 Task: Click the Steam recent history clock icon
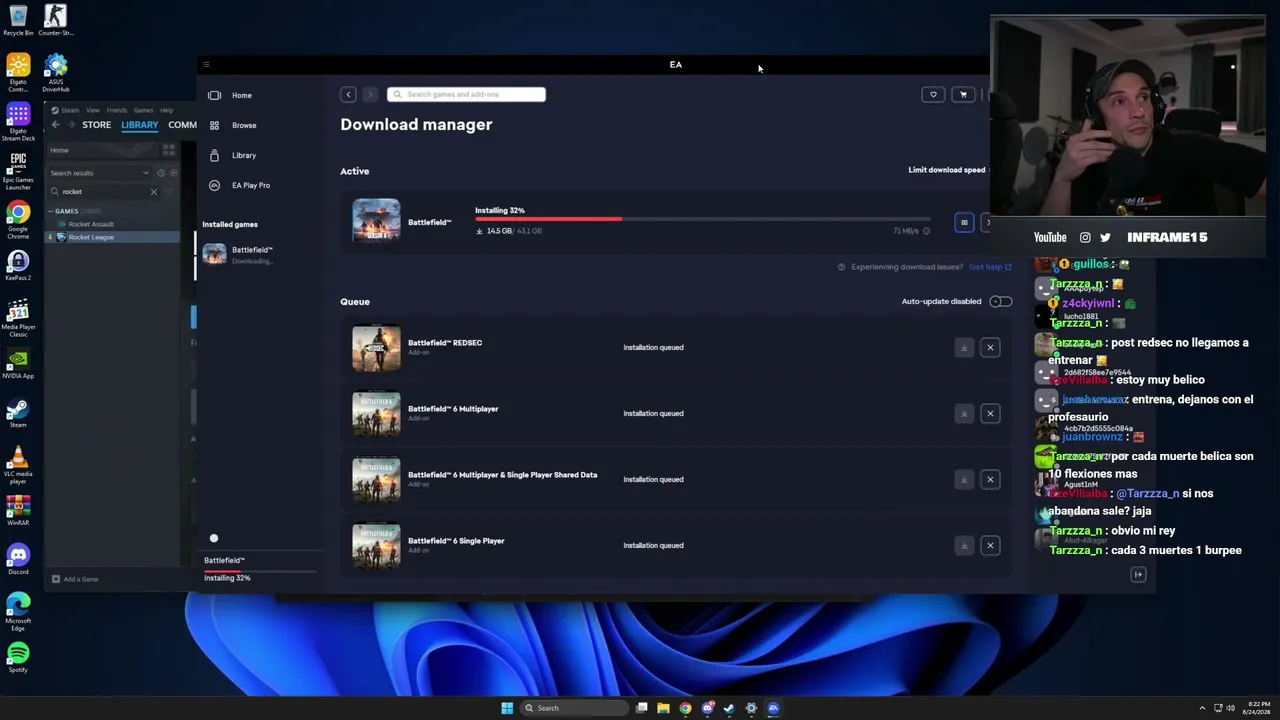(x=160, y=173)
